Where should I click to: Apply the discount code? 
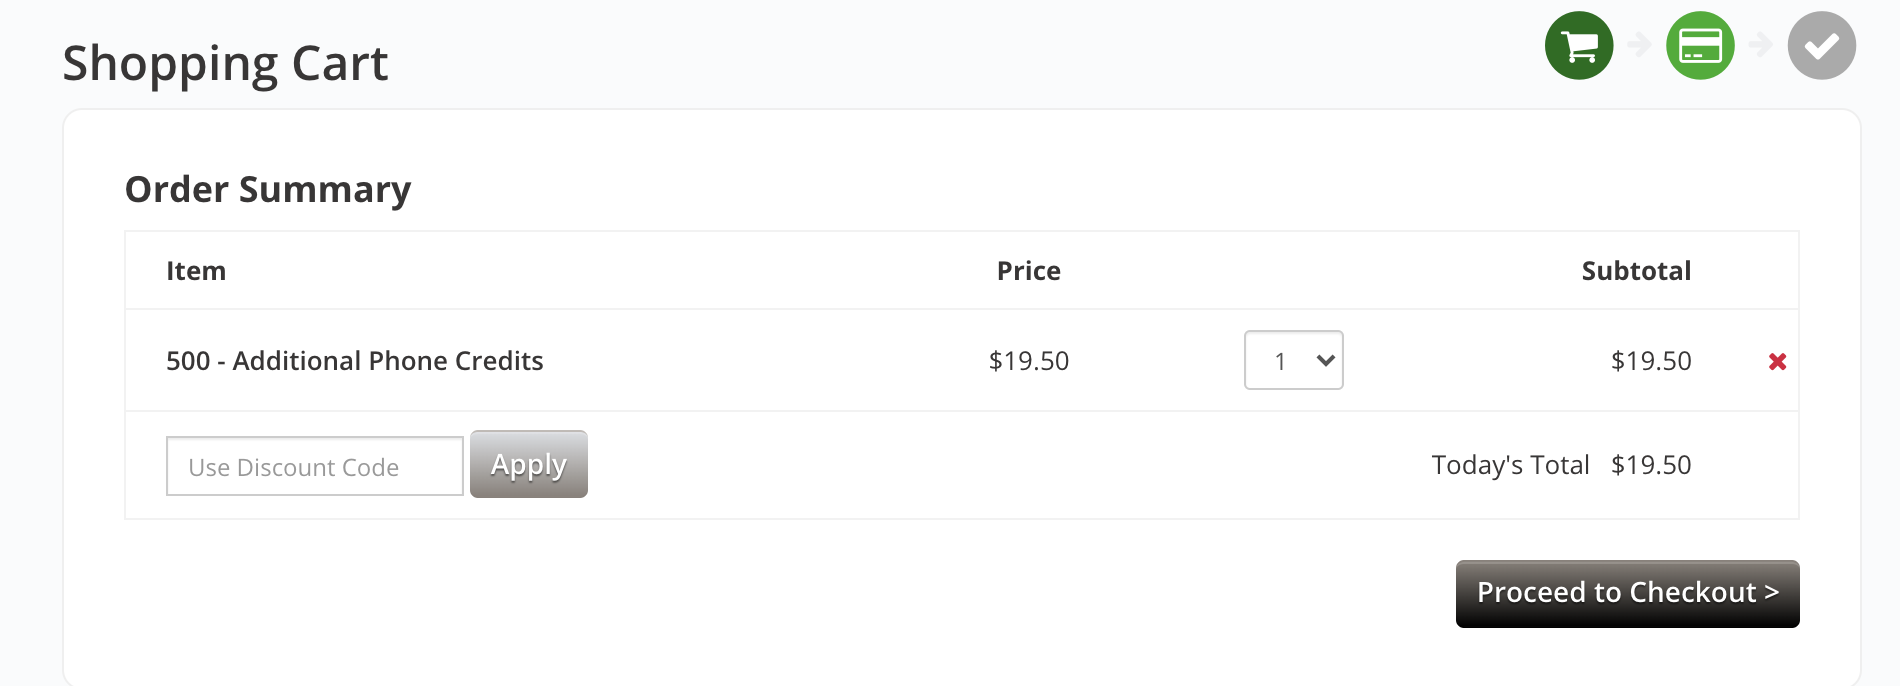pos(529,464)
